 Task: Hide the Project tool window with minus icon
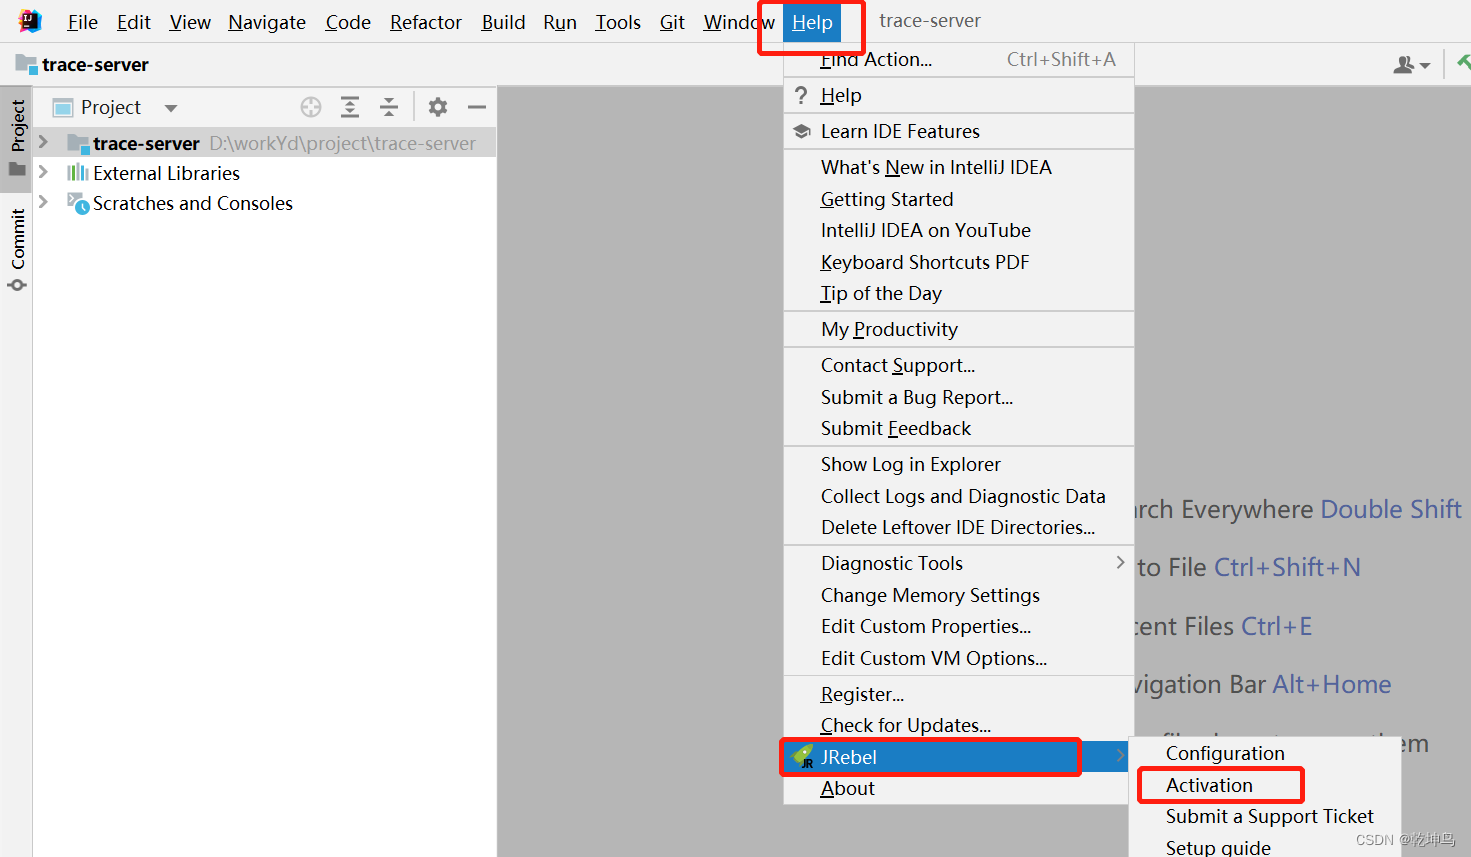pyautogui.click(x=477, y=107)
